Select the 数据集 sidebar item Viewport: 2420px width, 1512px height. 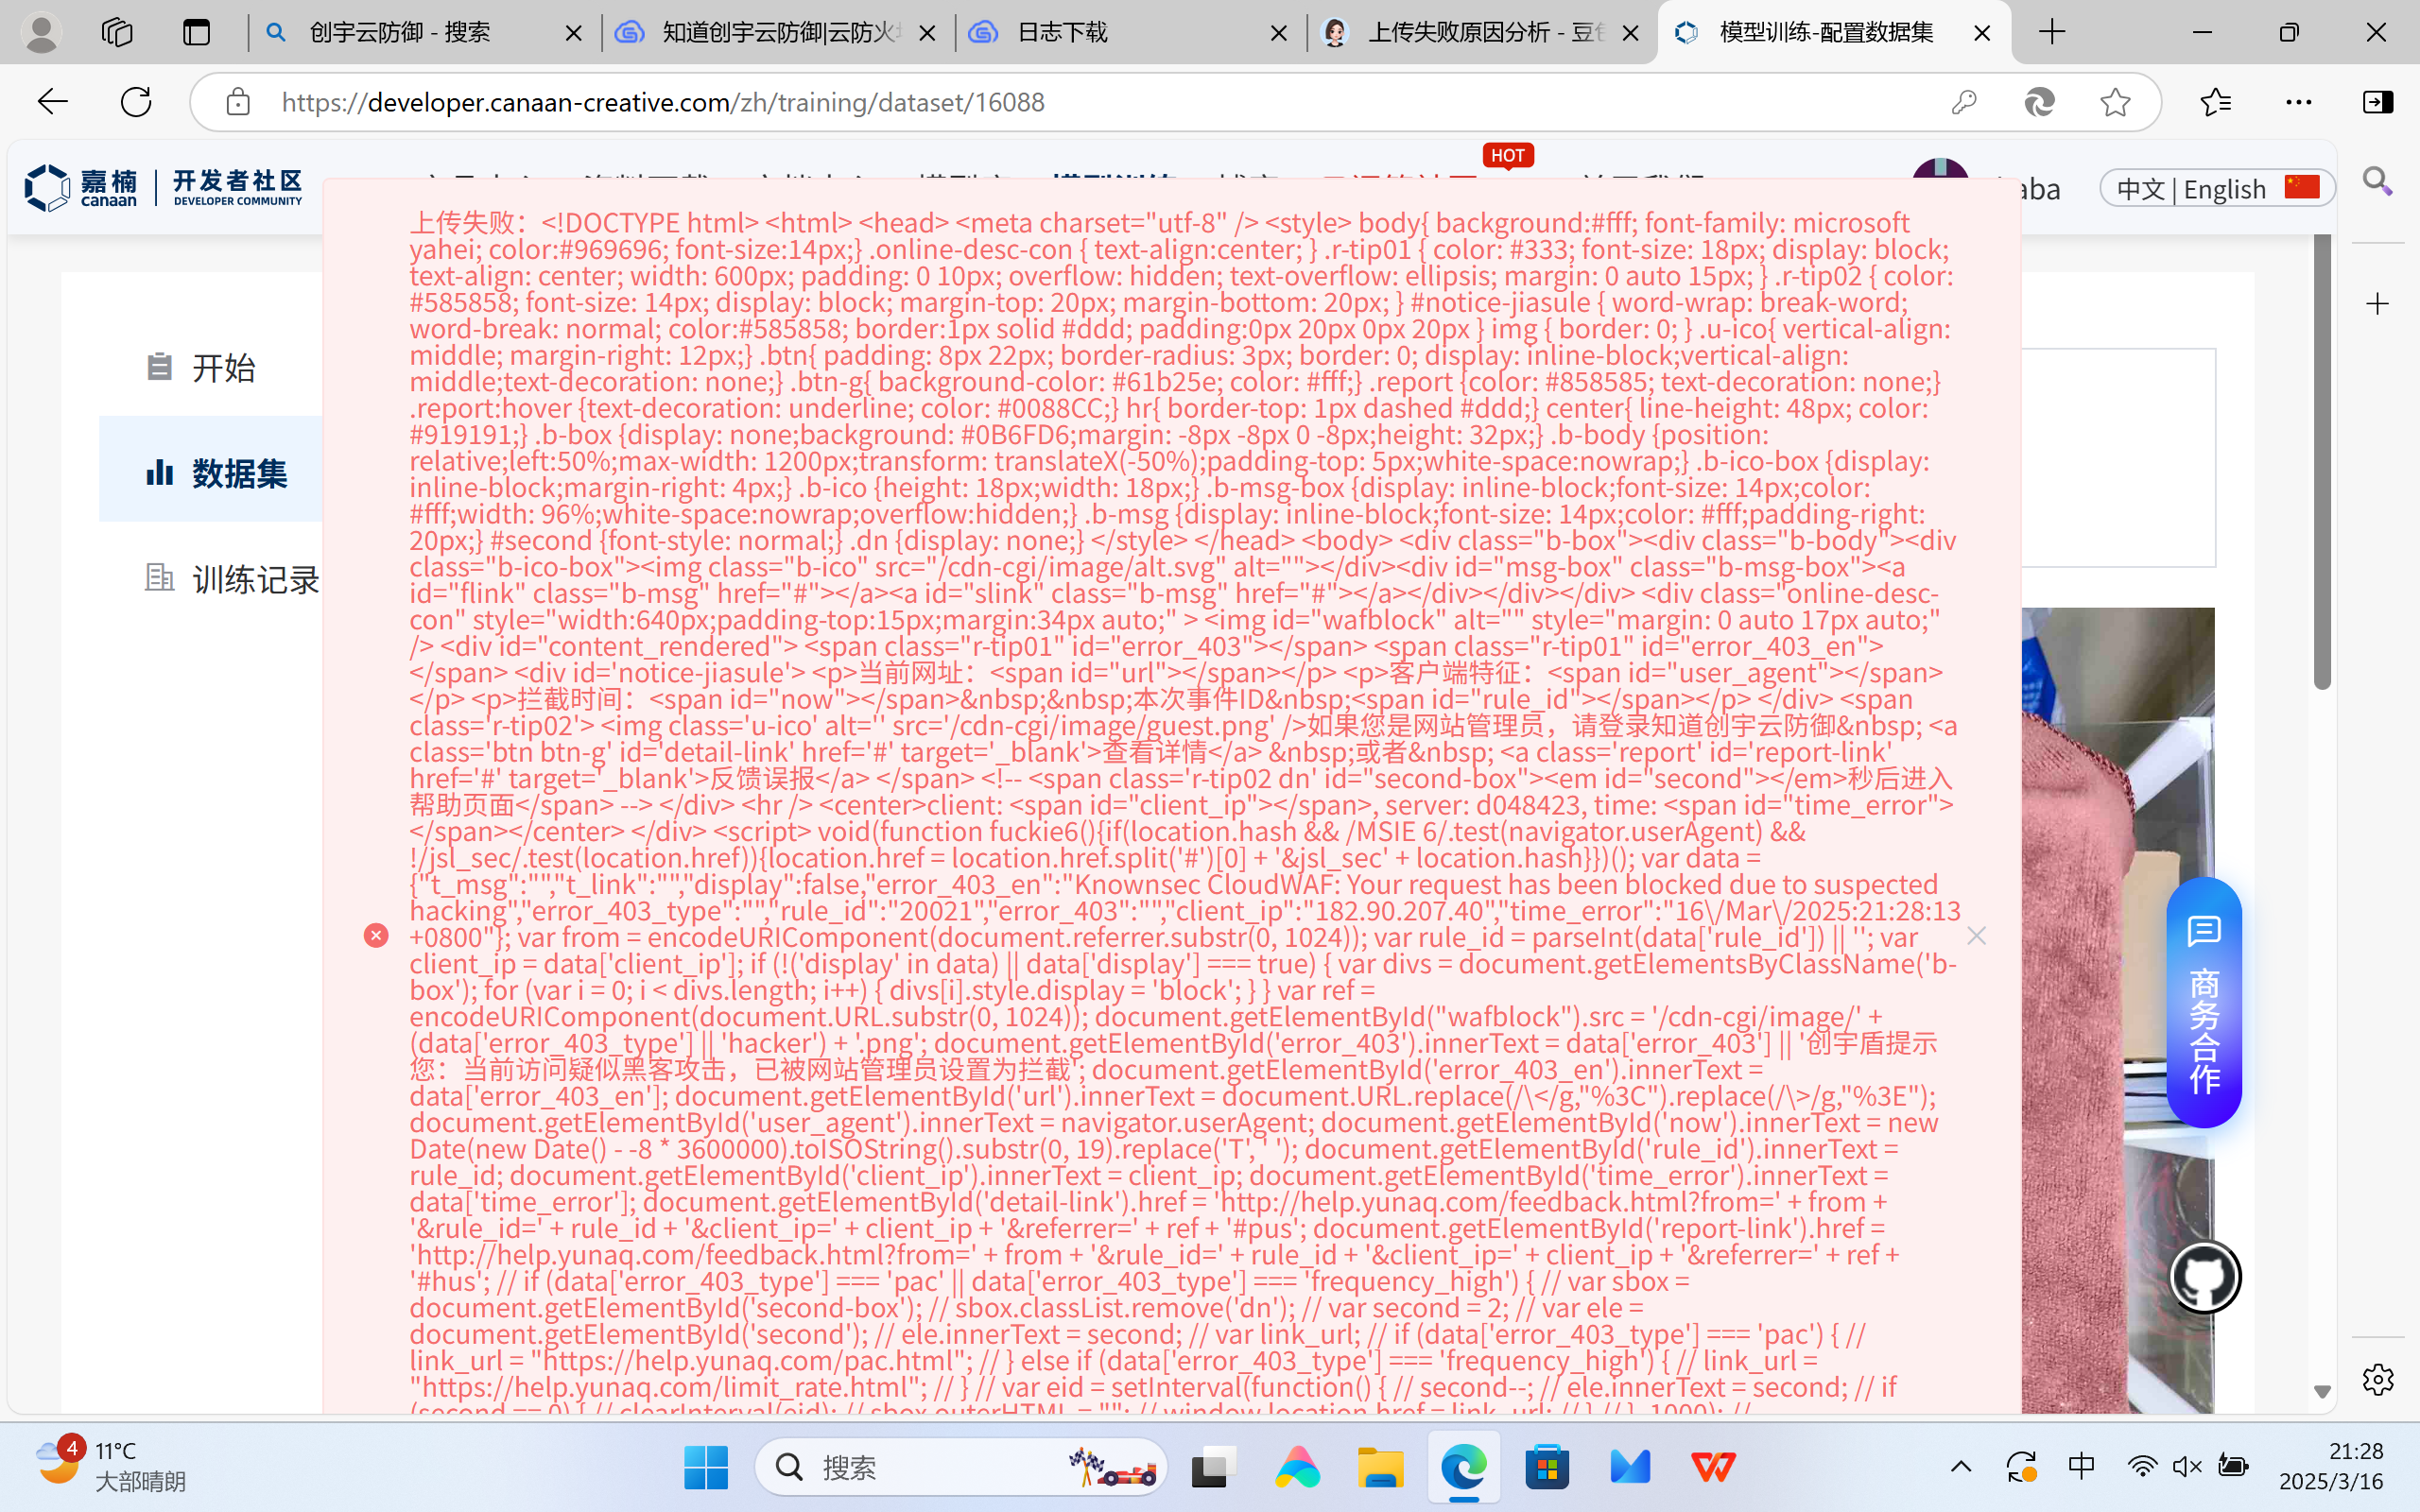click(210, 472)
